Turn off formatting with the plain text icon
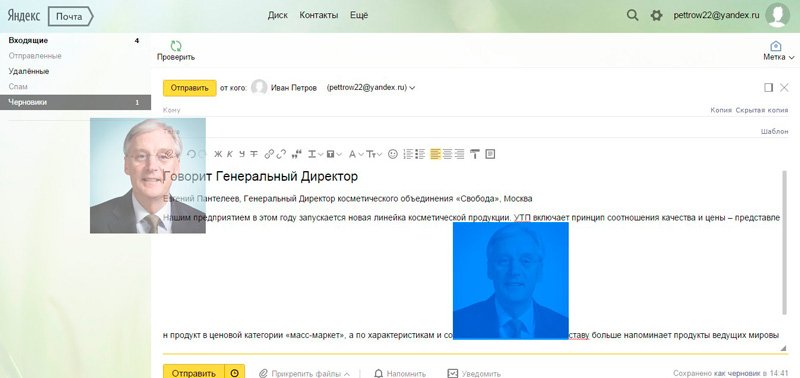 (x=490, y=154)
